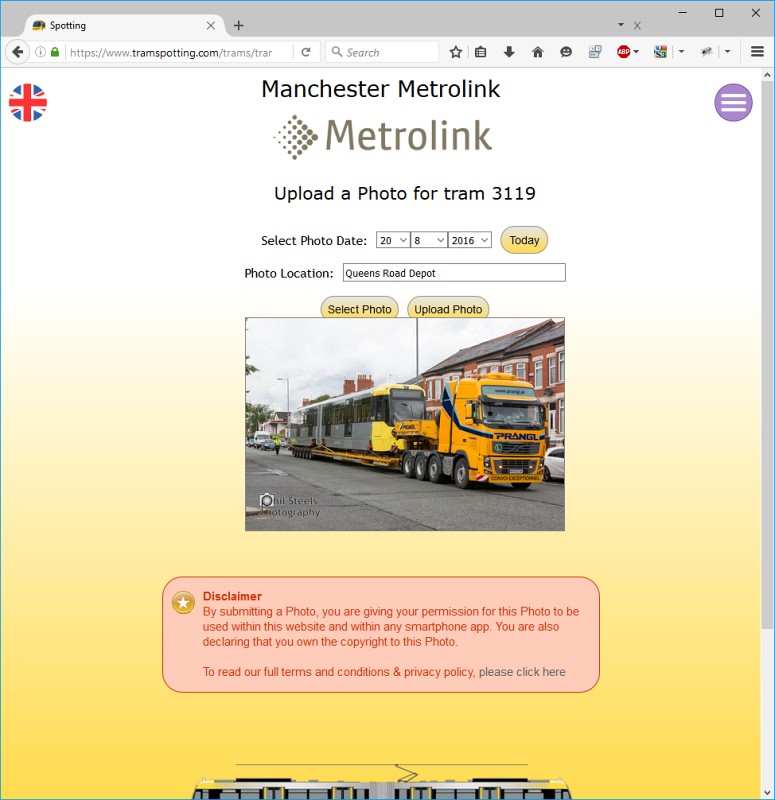Click the greyed extension icon near the menu
The height and width of the screenshot is (800, 775).
coord(706,52)
